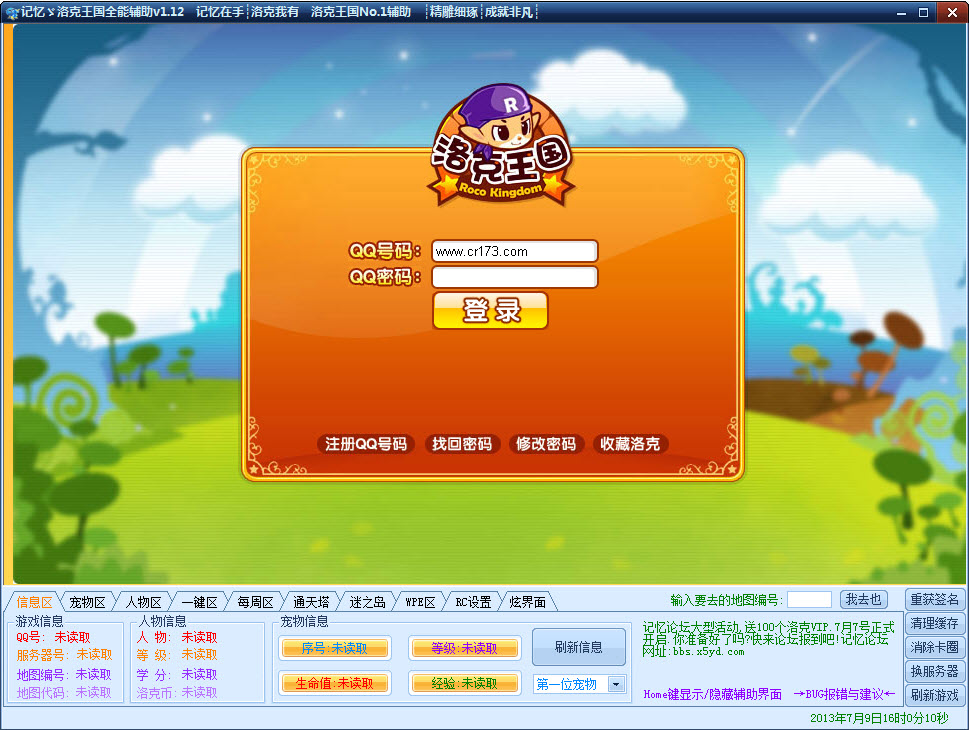Click the 经验:未读取 pet button
The height and width of the screenshot is (730, 969).
[464, 684]
